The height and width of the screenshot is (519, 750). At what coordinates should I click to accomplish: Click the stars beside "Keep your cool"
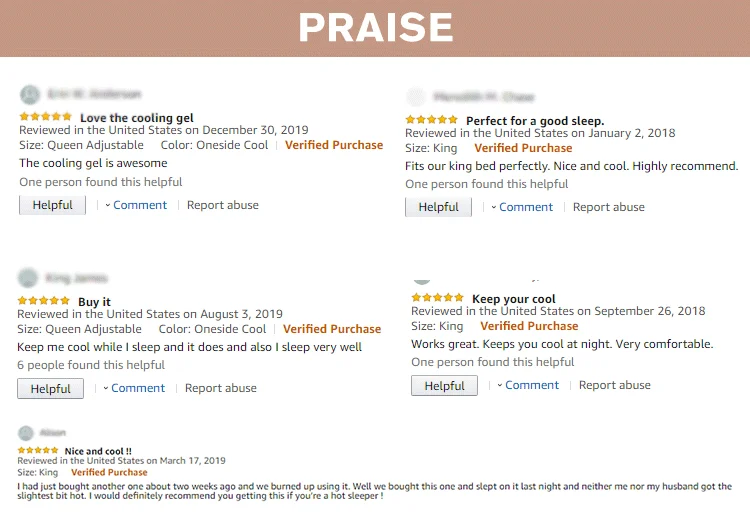click(x=437, y=298)
